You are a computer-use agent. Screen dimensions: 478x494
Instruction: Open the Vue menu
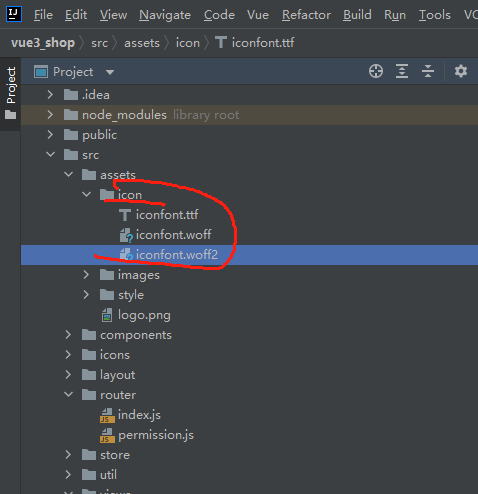point(258,15)
